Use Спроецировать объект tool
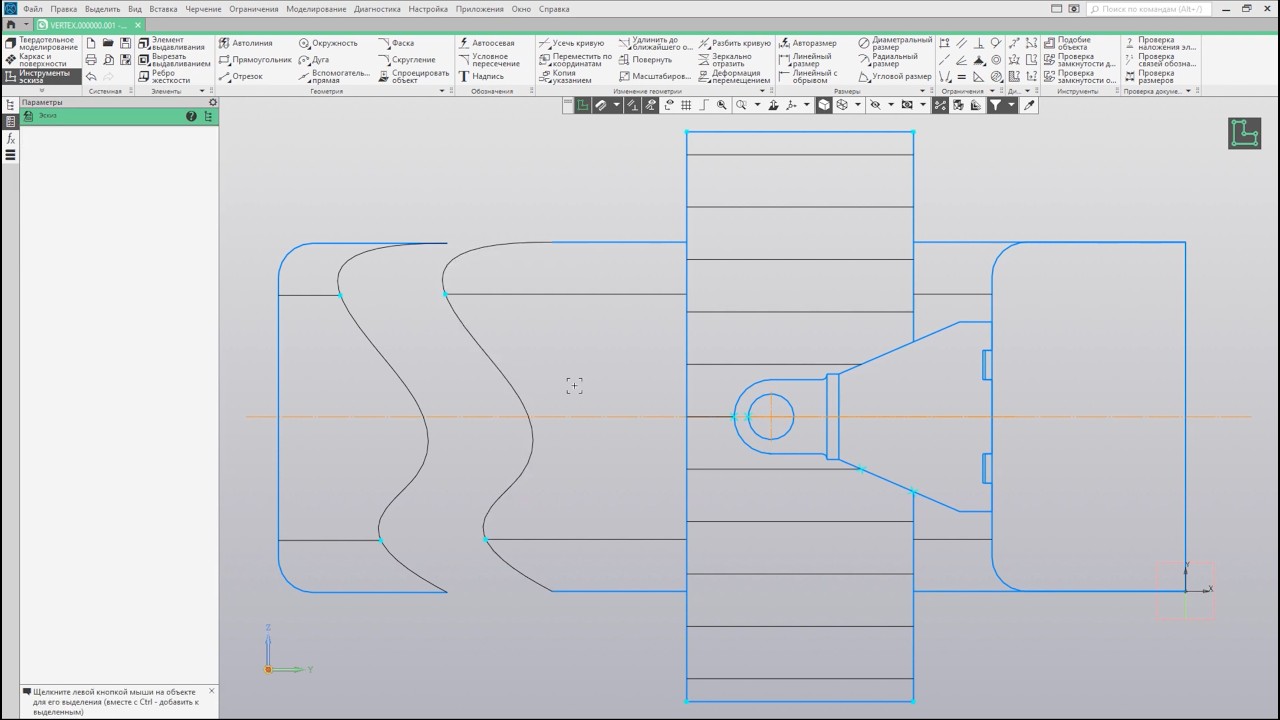This screenshot has height=720, width=1280. pos(414,76)
